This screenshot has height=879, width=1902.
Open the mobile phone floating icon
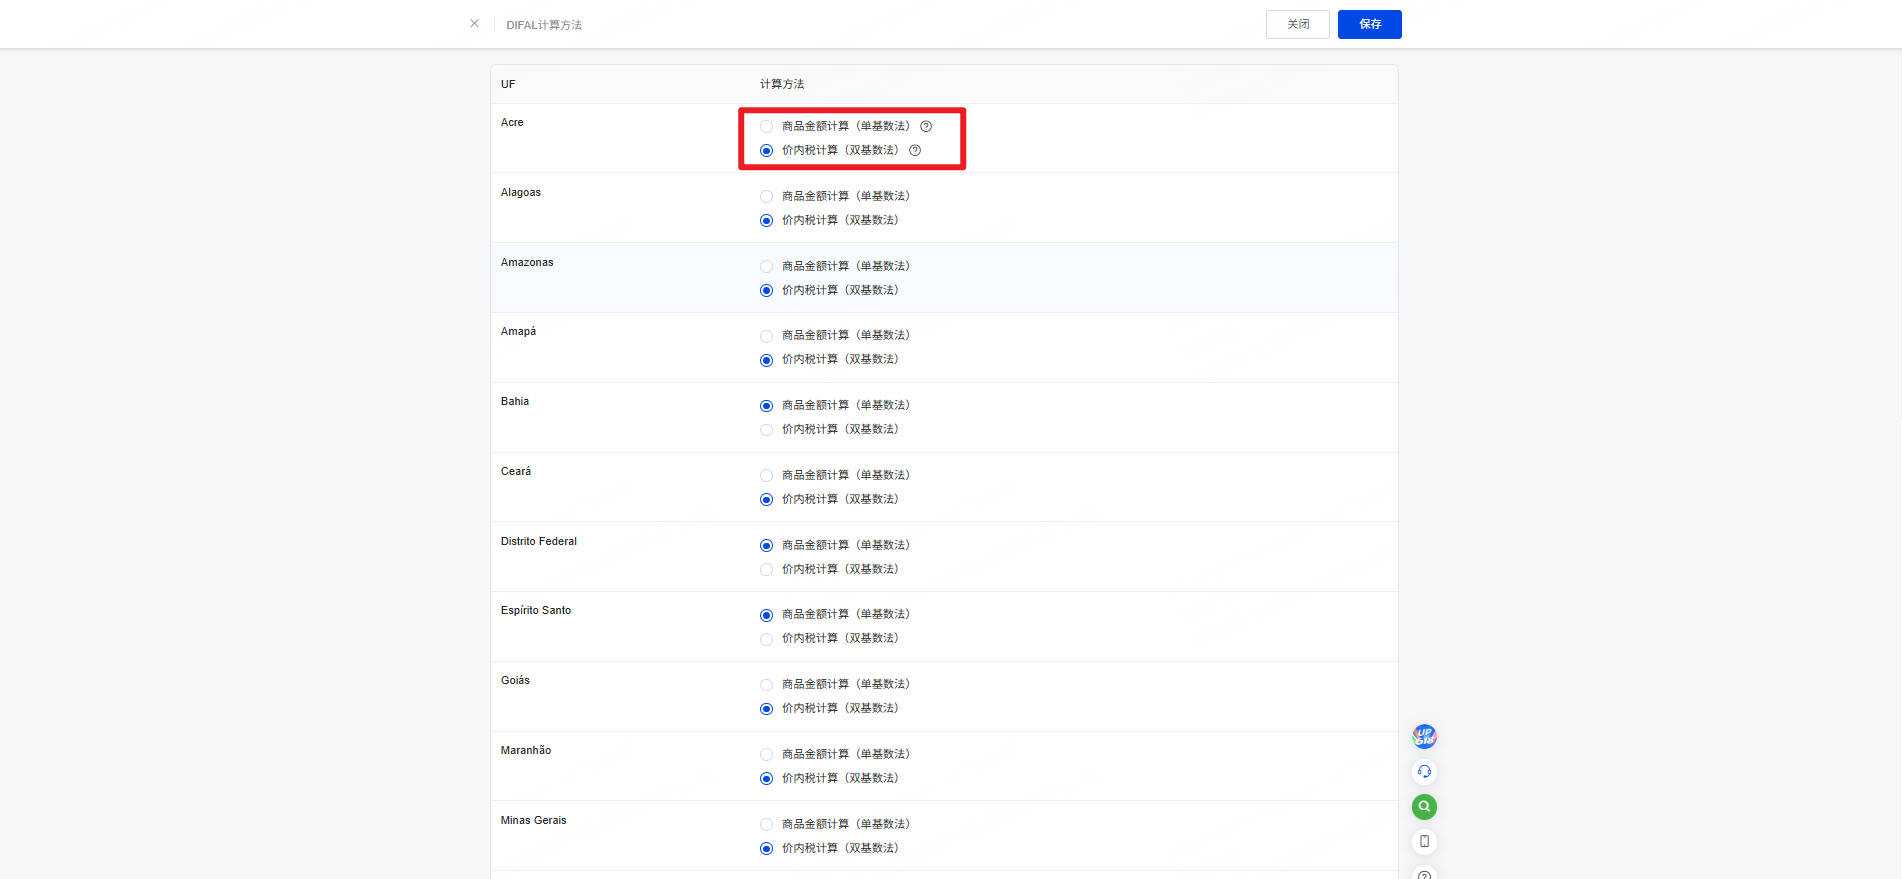tap(1424, 841)
